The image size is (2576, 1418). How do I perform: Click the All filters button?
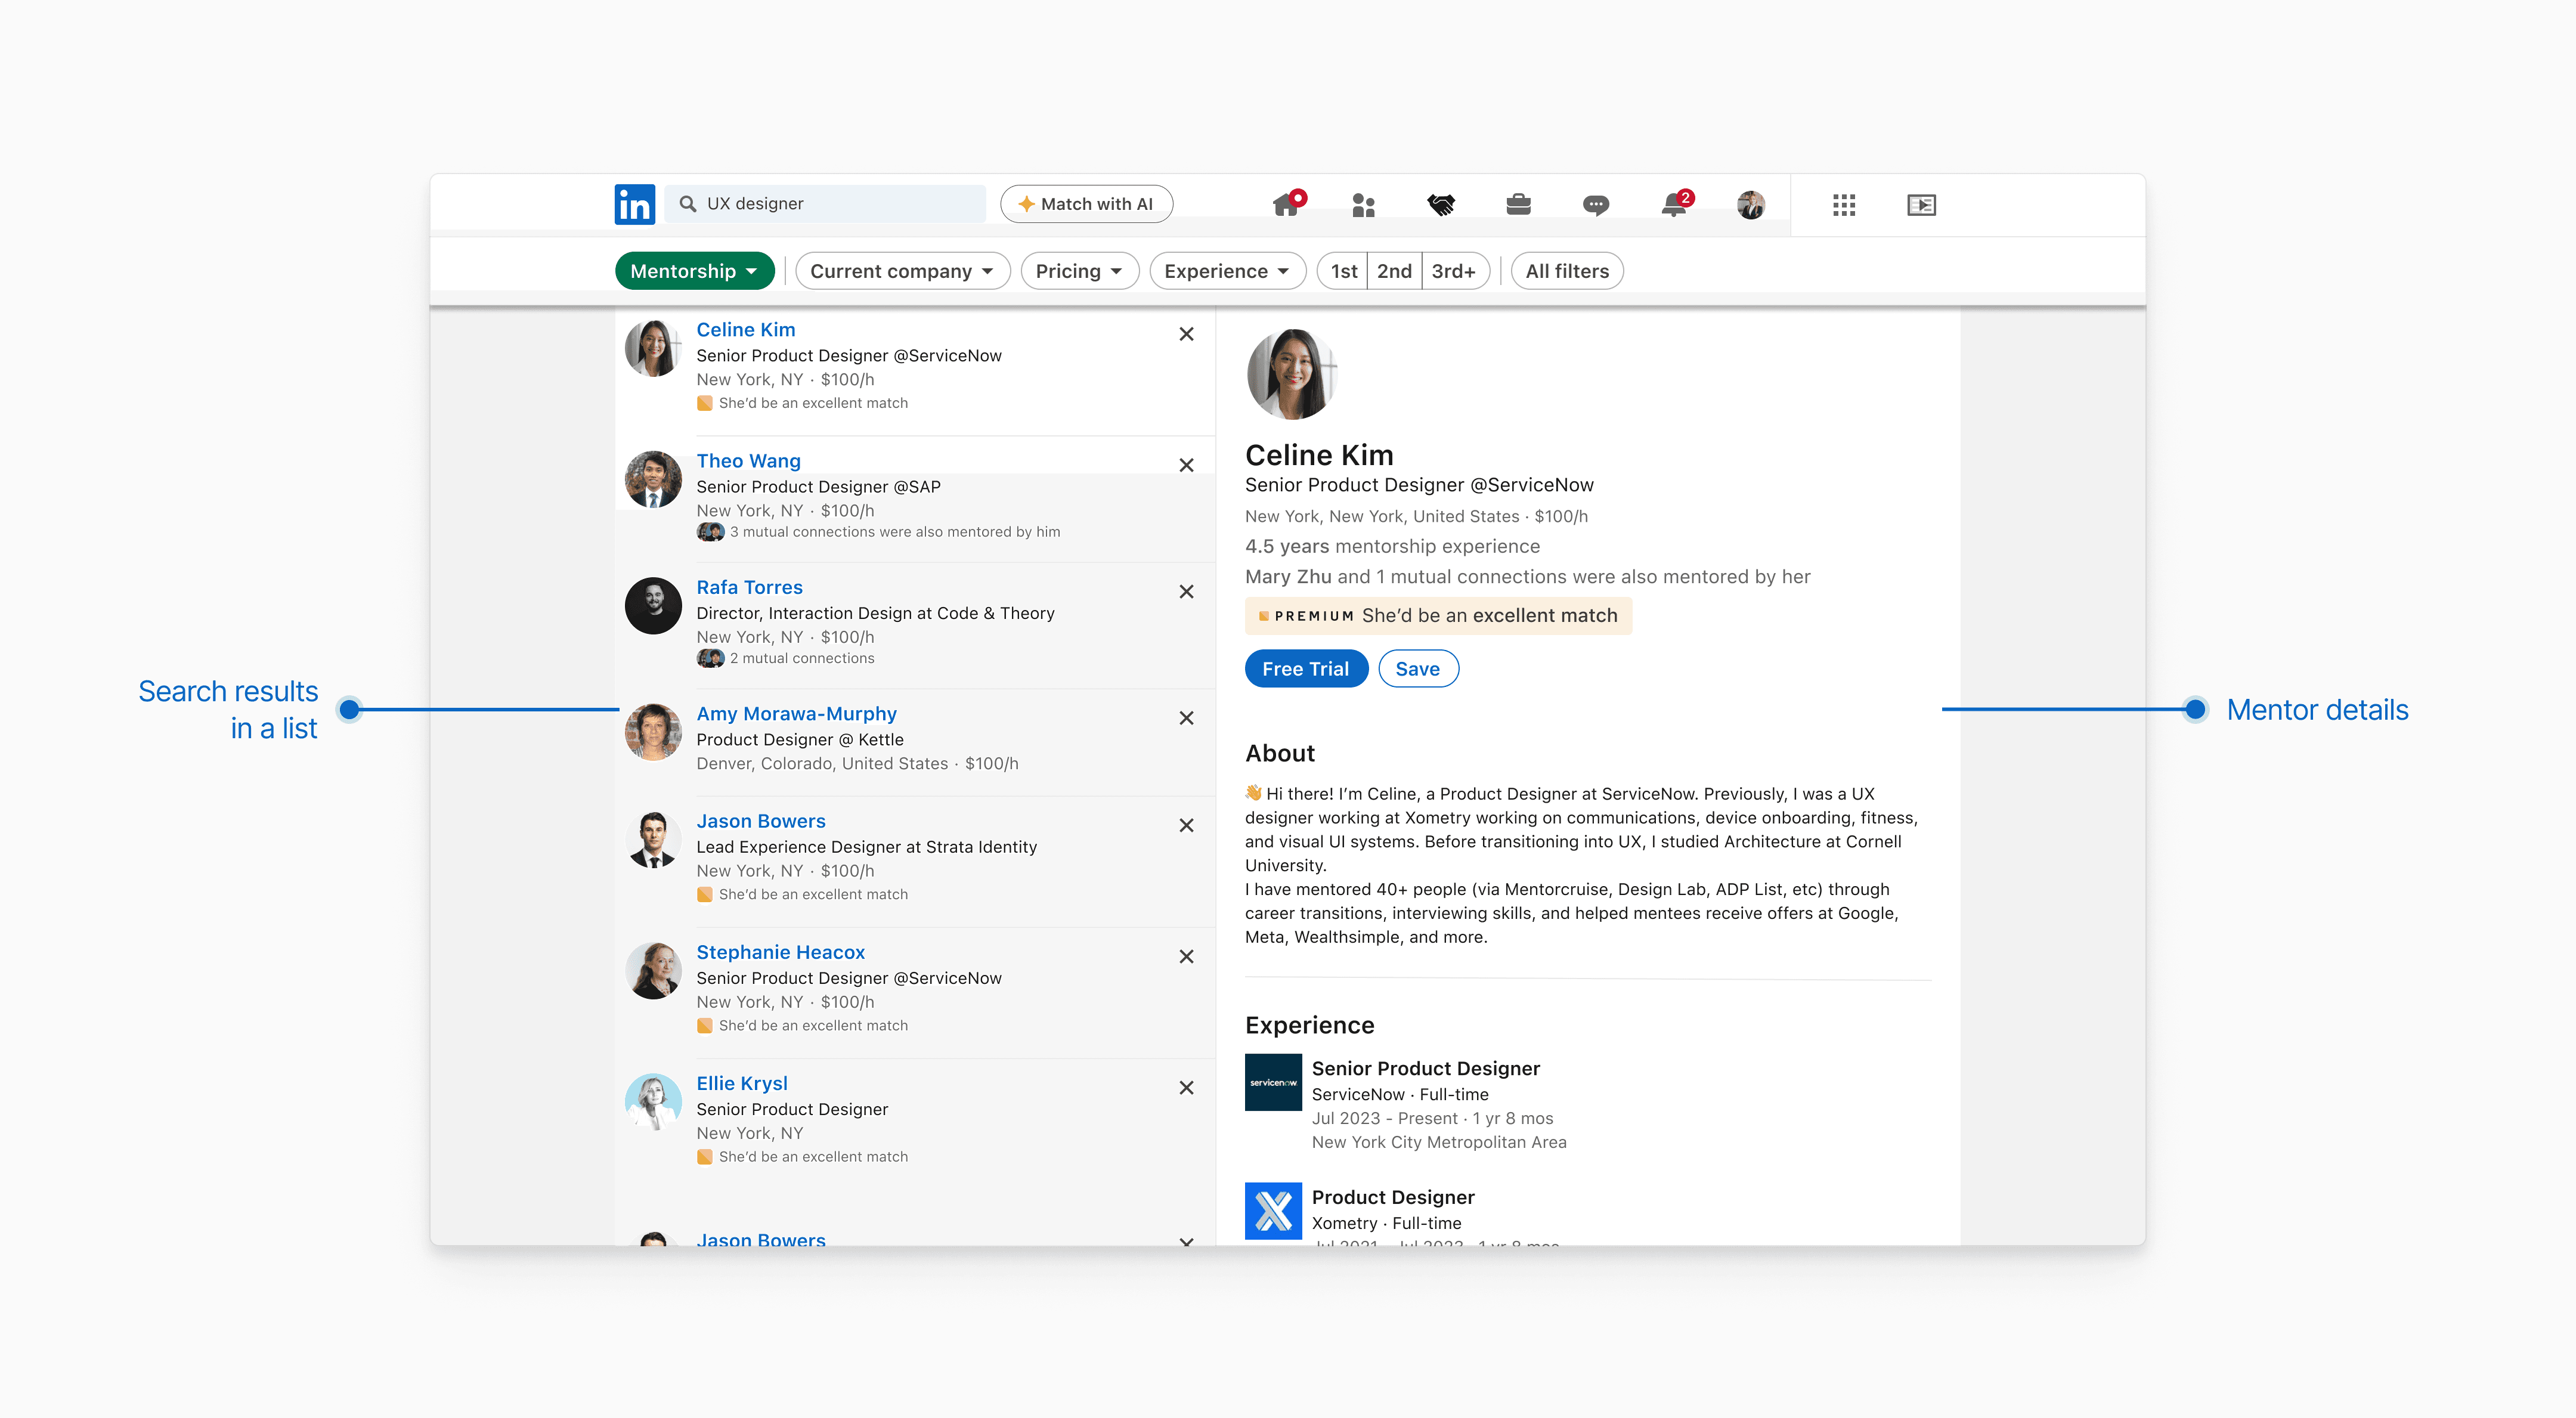pyautogui.click(x=1566, y=271)
